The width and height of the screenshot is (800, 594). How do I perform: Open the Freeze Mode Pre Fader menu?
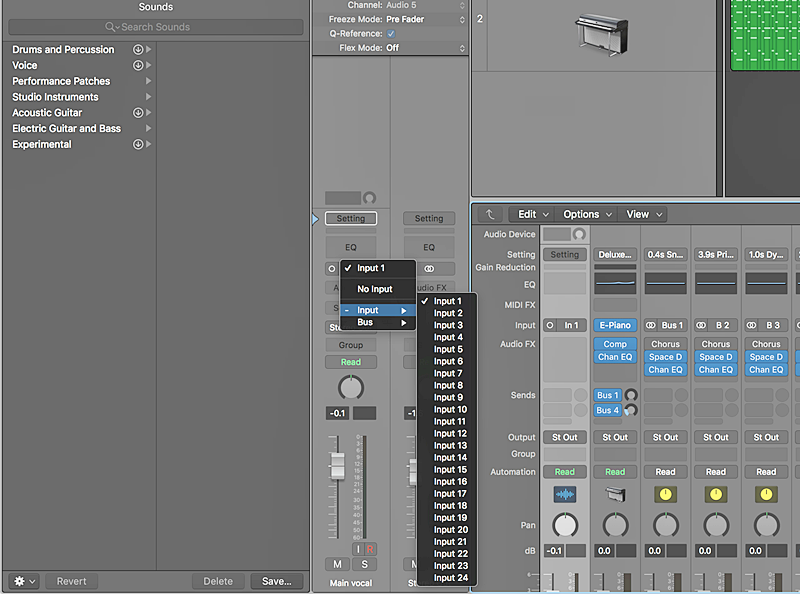(426, 19)
